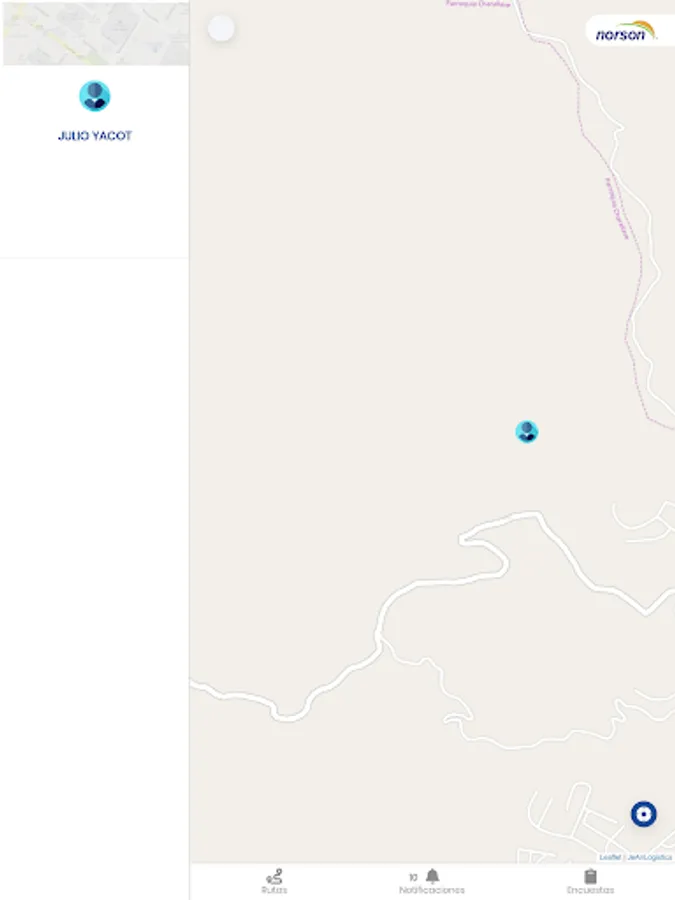This screenshot has width=675, height=900.
Task: Select Julio Yacot's profile avatar in sidebar
Action: tap(95, 96)
